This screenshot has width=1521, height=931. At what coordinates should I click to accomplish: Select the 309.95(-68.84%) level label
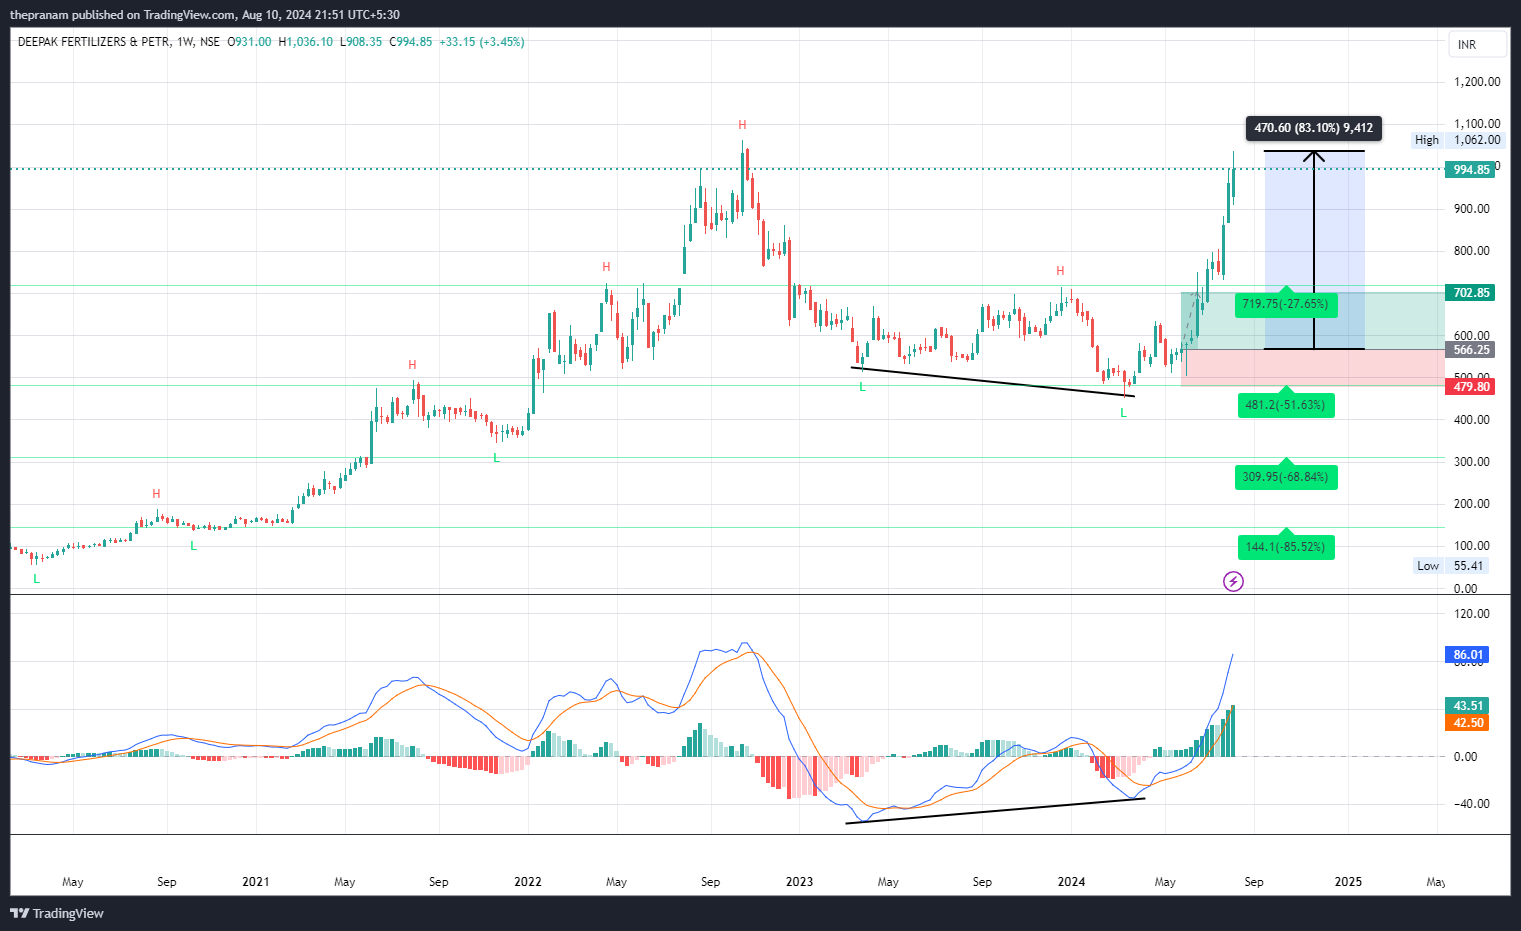(x=1286, y=477)
